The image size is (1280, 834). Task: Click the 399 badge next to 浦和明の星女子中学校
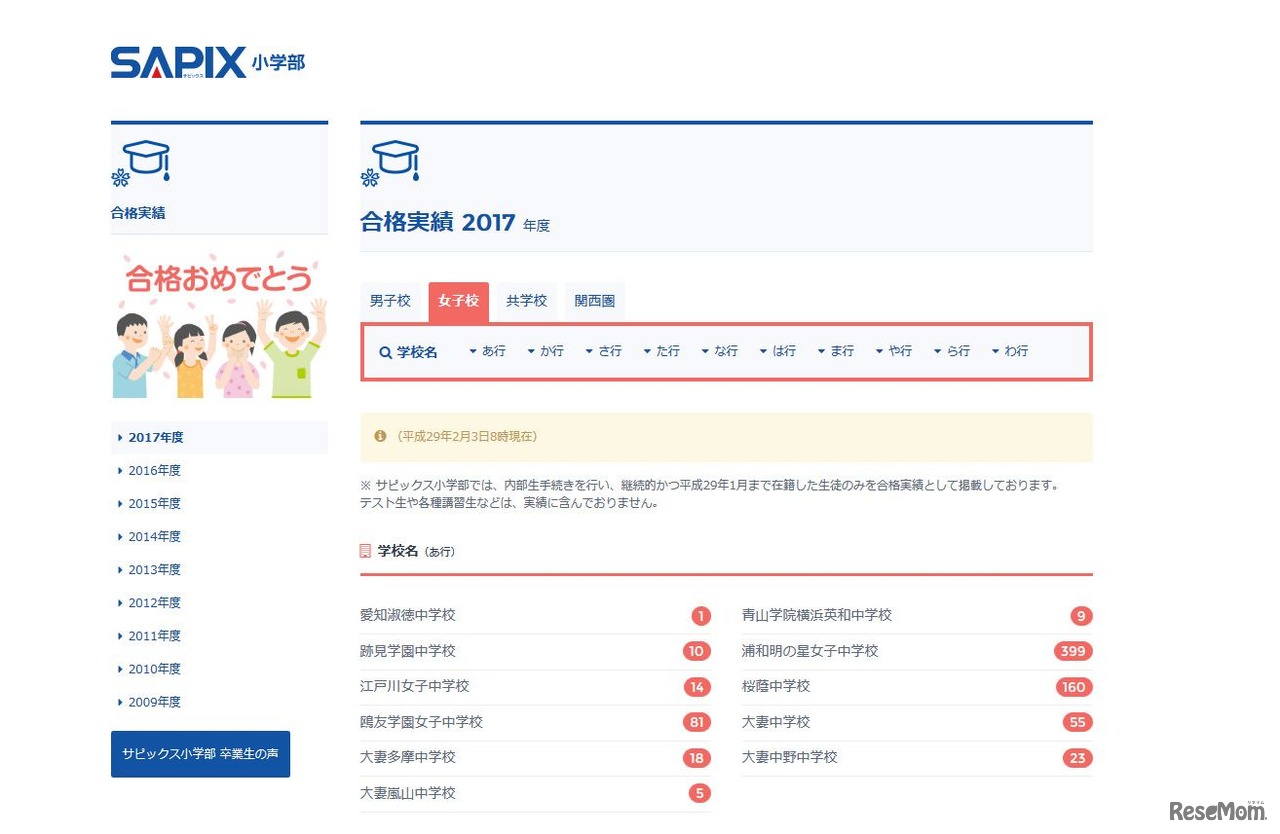(x=1072, y=651)
